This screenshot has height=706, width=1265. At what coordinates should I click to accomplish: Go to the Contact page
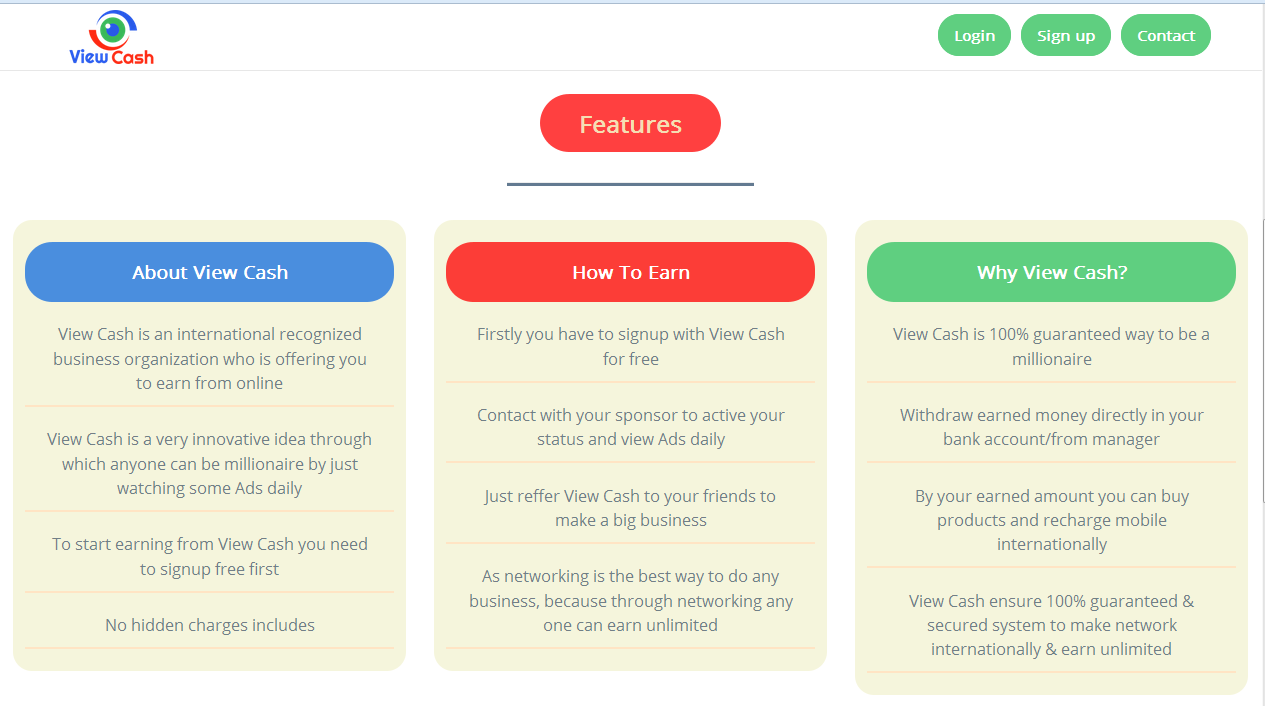pos(1165,36)
